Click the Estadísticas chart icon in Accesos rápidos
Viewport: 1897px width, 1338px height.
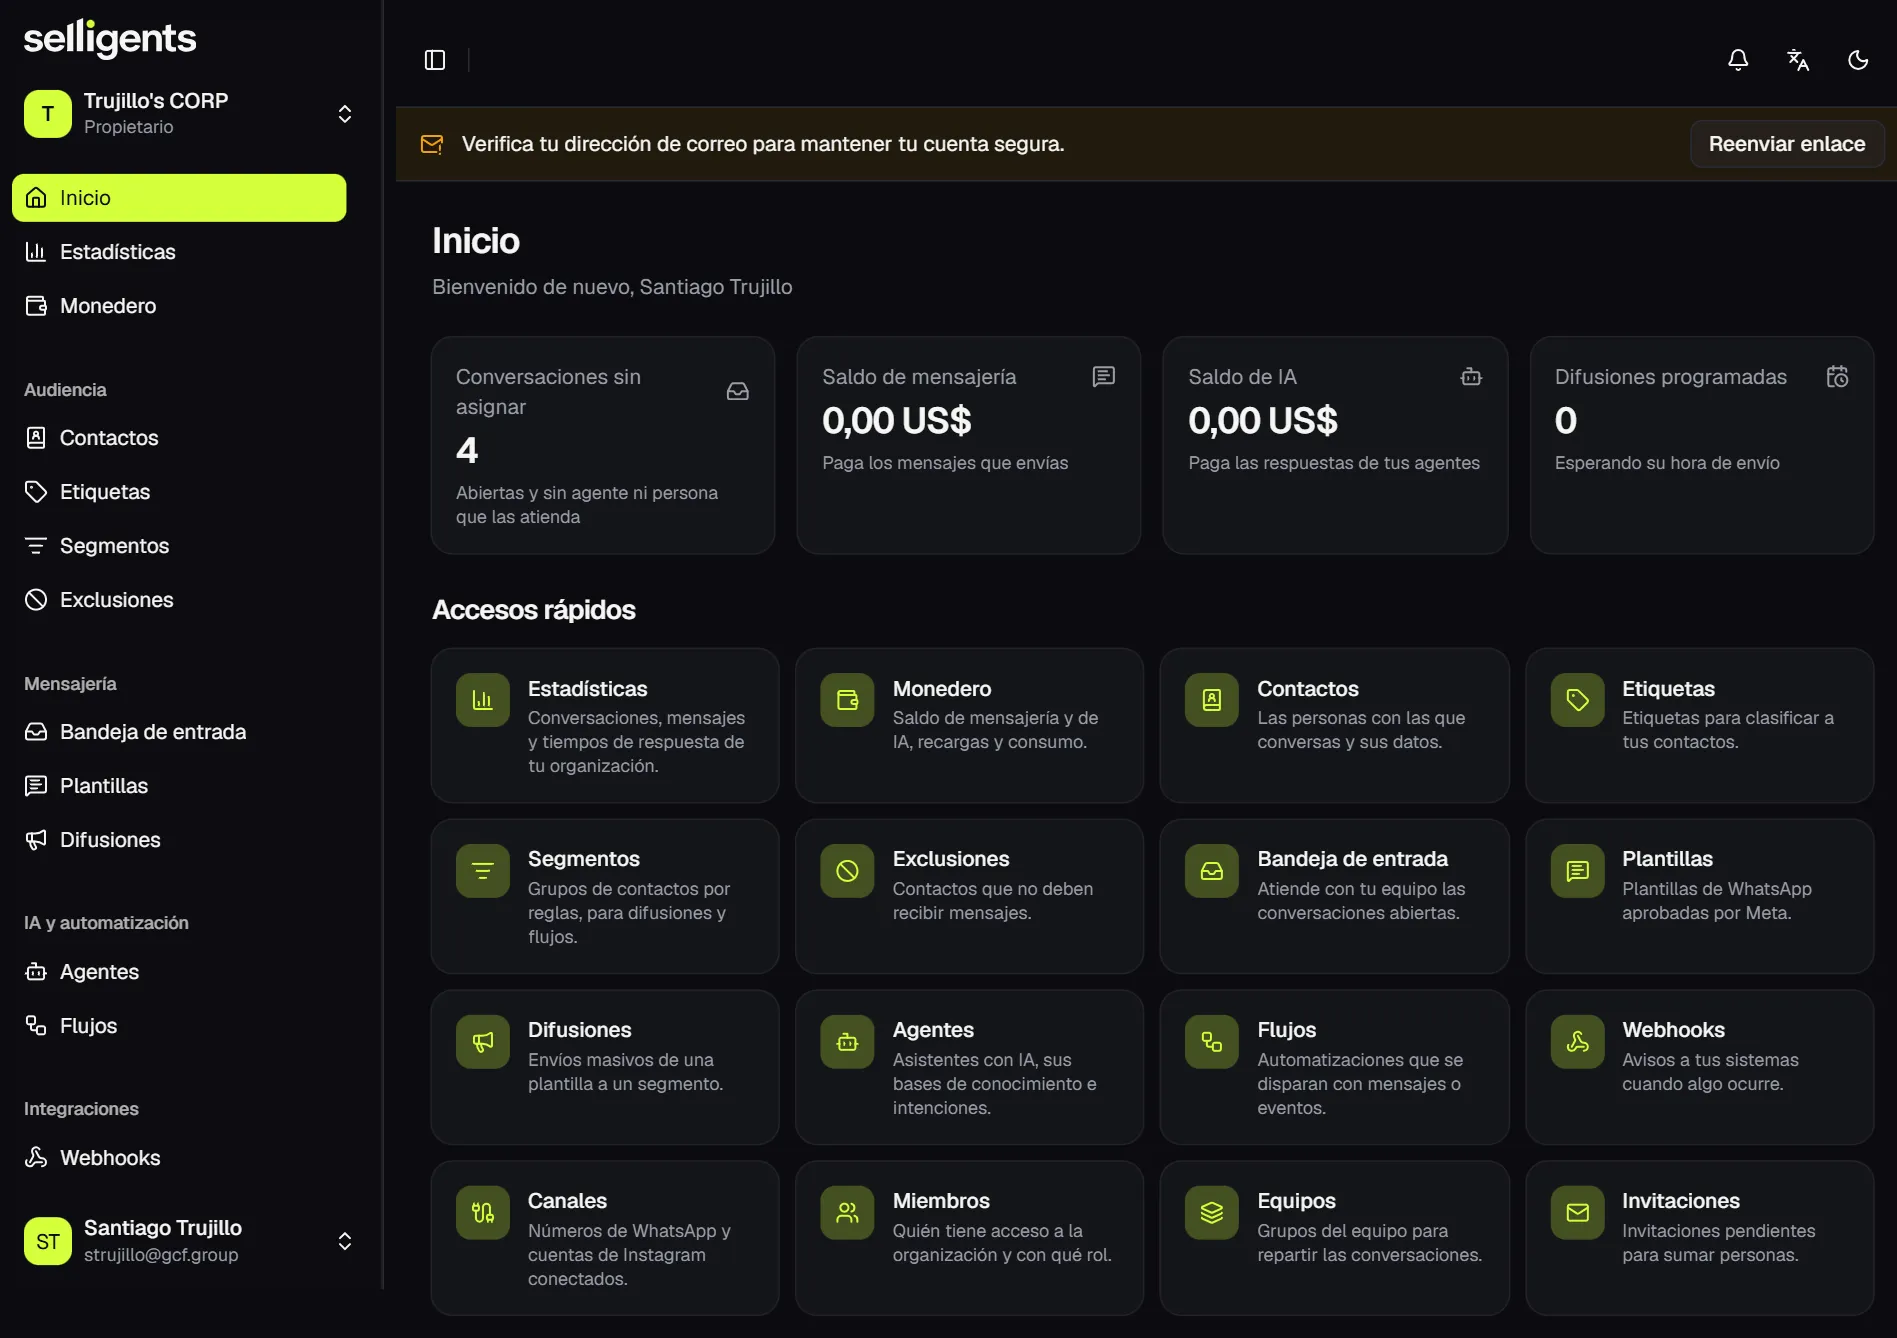pos(483,700)
